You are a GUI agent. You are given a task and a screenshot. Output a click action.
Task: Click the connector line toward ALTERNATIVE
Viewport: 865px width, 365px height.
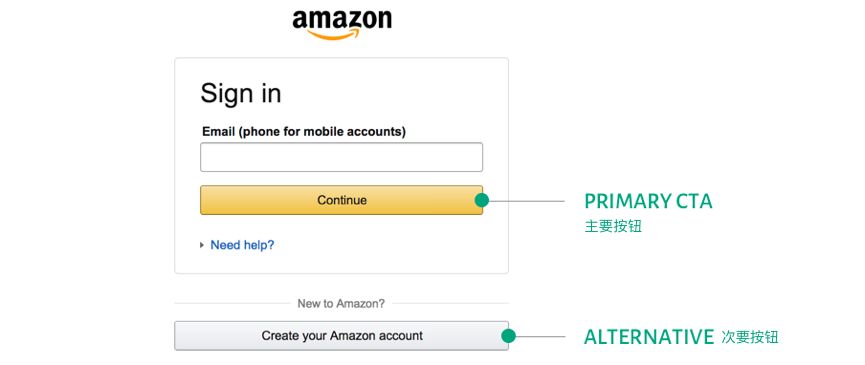click(x=541, y=336)
